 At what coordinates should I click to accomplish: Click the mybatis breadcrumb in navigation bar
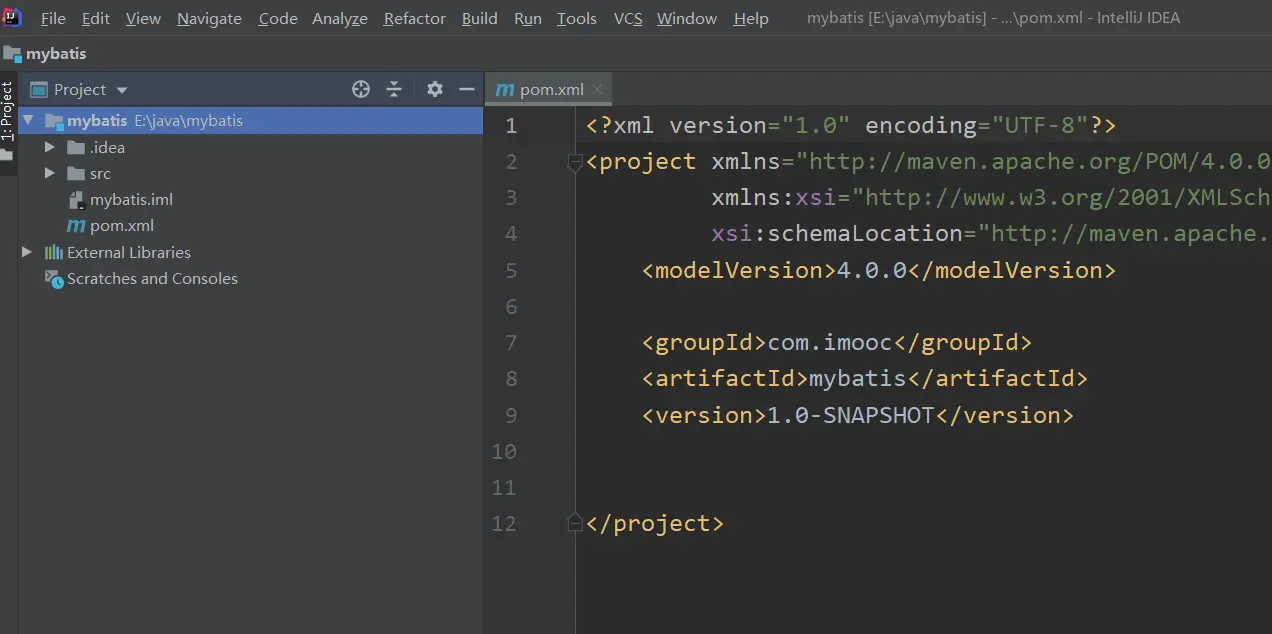click(55, 54)
